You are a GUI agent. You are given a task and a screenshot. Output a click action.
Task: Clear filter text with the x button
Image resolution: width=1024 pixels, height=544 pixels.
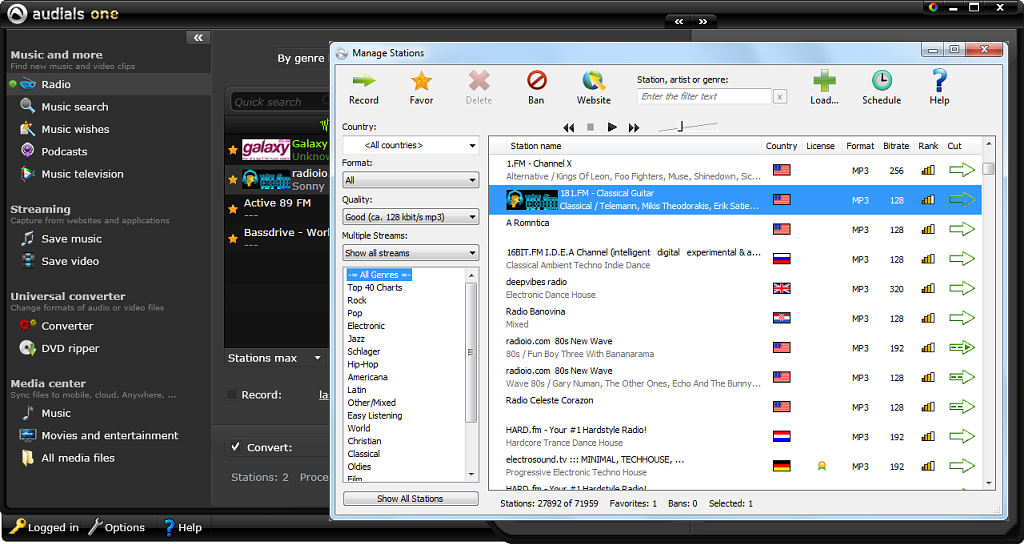point(780,97)
